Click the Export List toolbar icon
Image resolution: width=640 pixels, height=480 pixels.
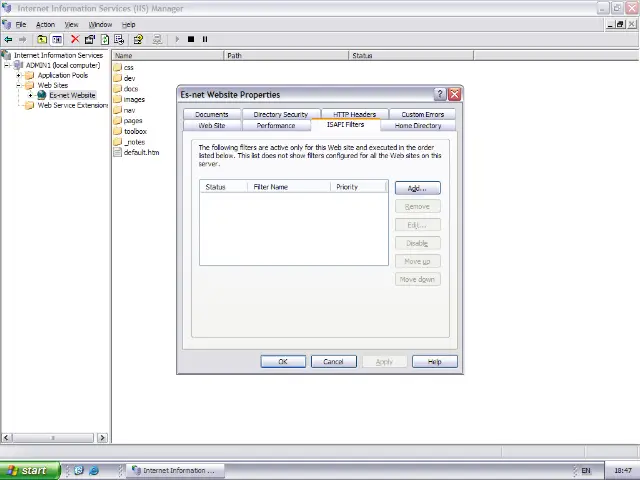tap(119, 39)
